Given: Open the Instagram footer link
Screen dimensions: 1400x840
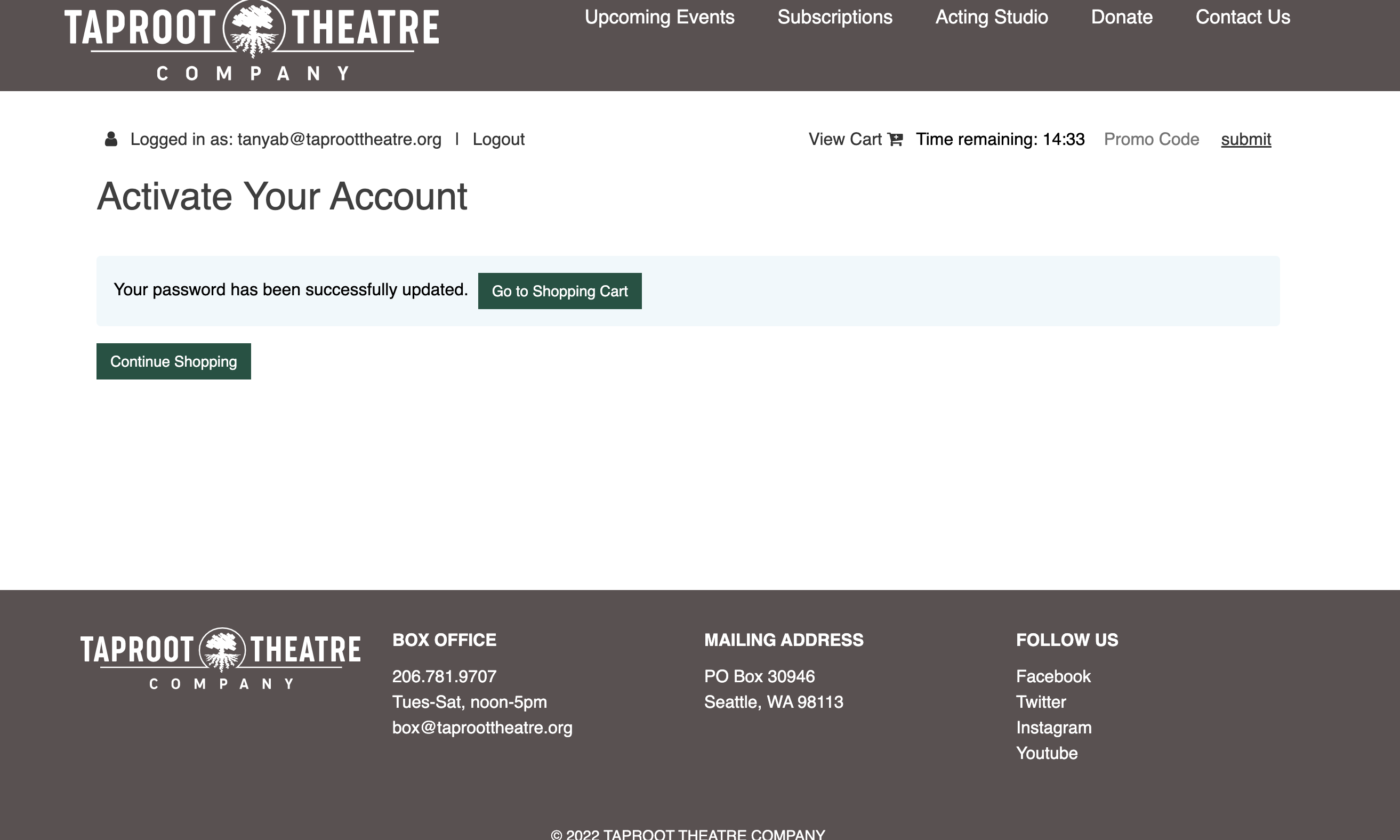Looking at the screenshot, I should pos(1054,727).
